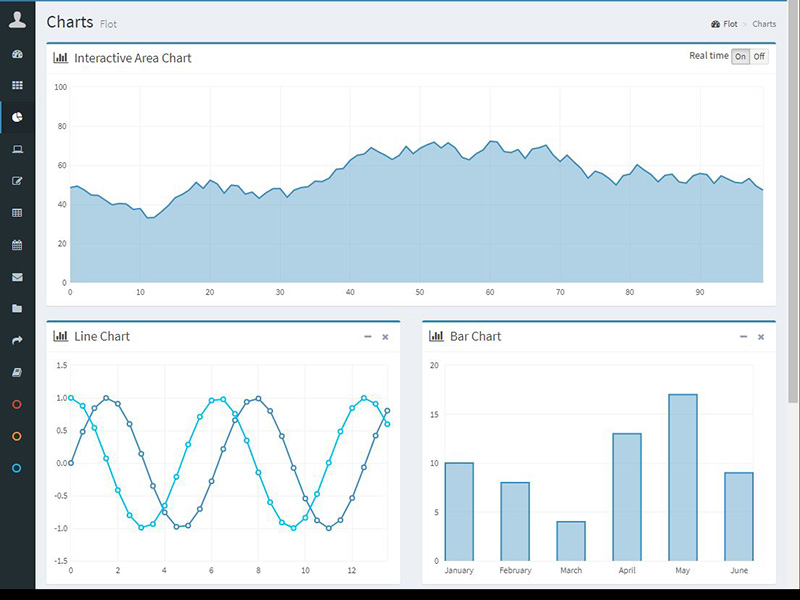The height and width of the screenshot is (600, 800).
Task: Click the Flot breadcrumb dashboard icon
Action: 715,24
